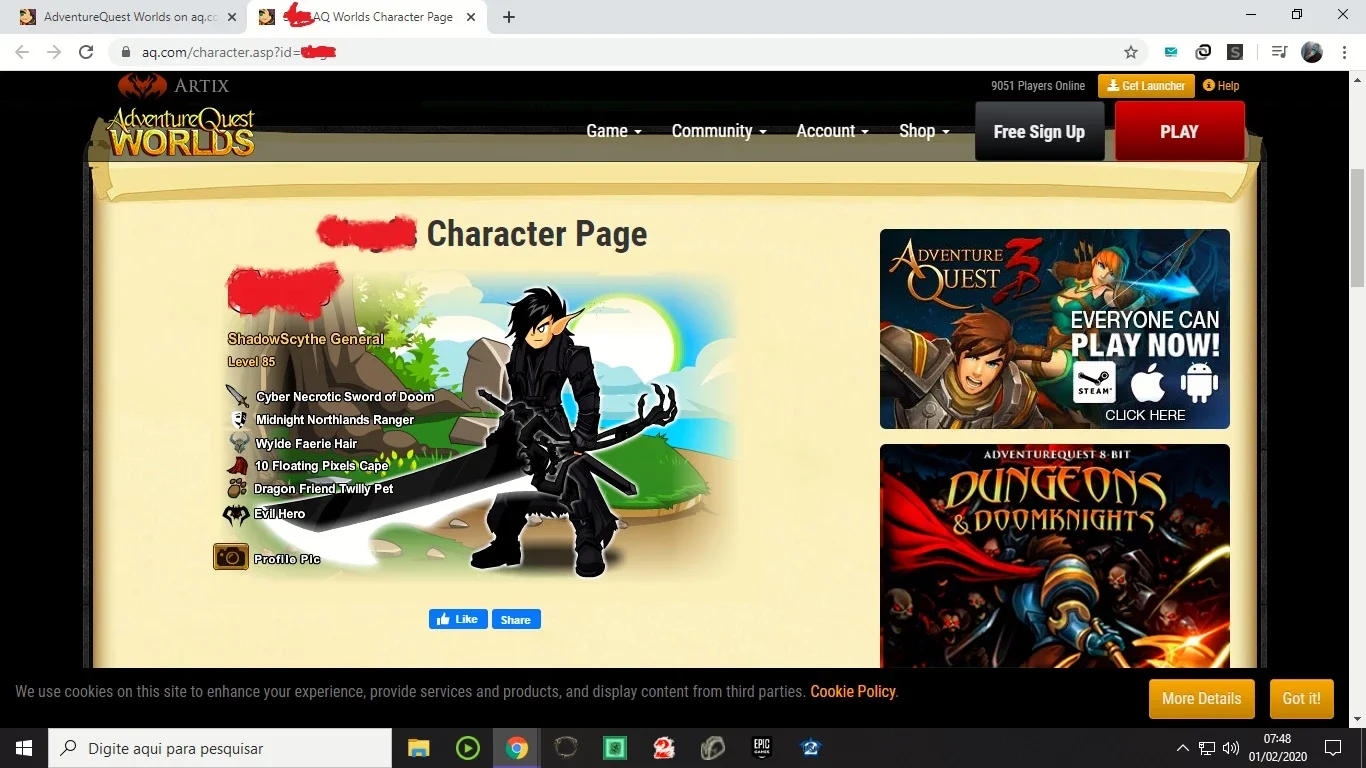Open Epic Games launcher from the taskbar
The width and height of the screenshot is (1366, 768).
point(762,748)
